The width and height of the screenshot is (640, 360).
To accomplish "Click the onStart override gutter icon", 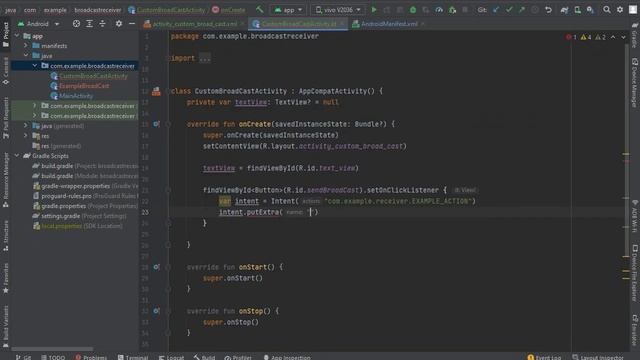I will [x=156, y=267].
